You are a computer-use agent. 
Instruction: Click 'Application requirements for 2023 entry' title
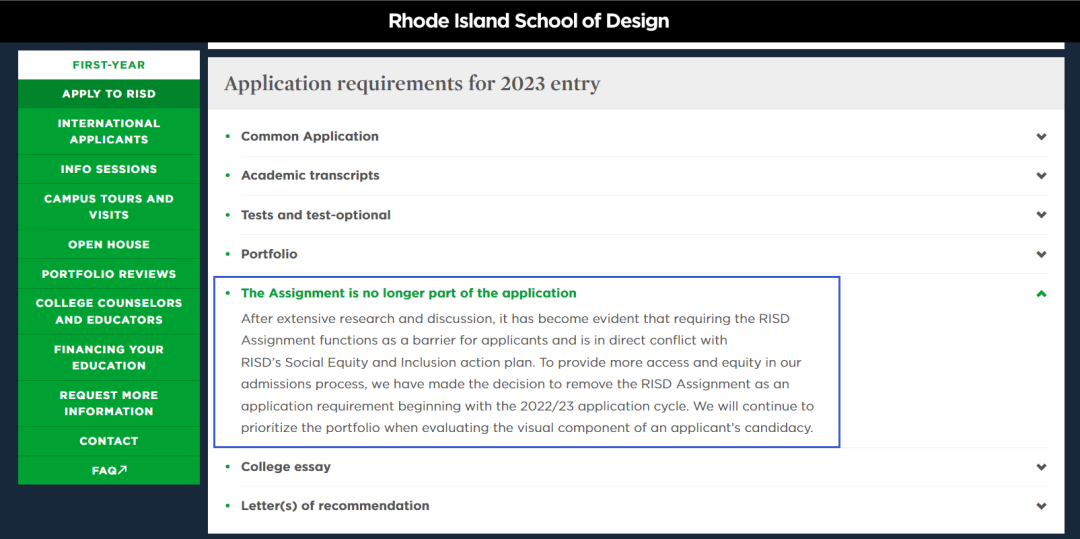(x=412, y=84)
